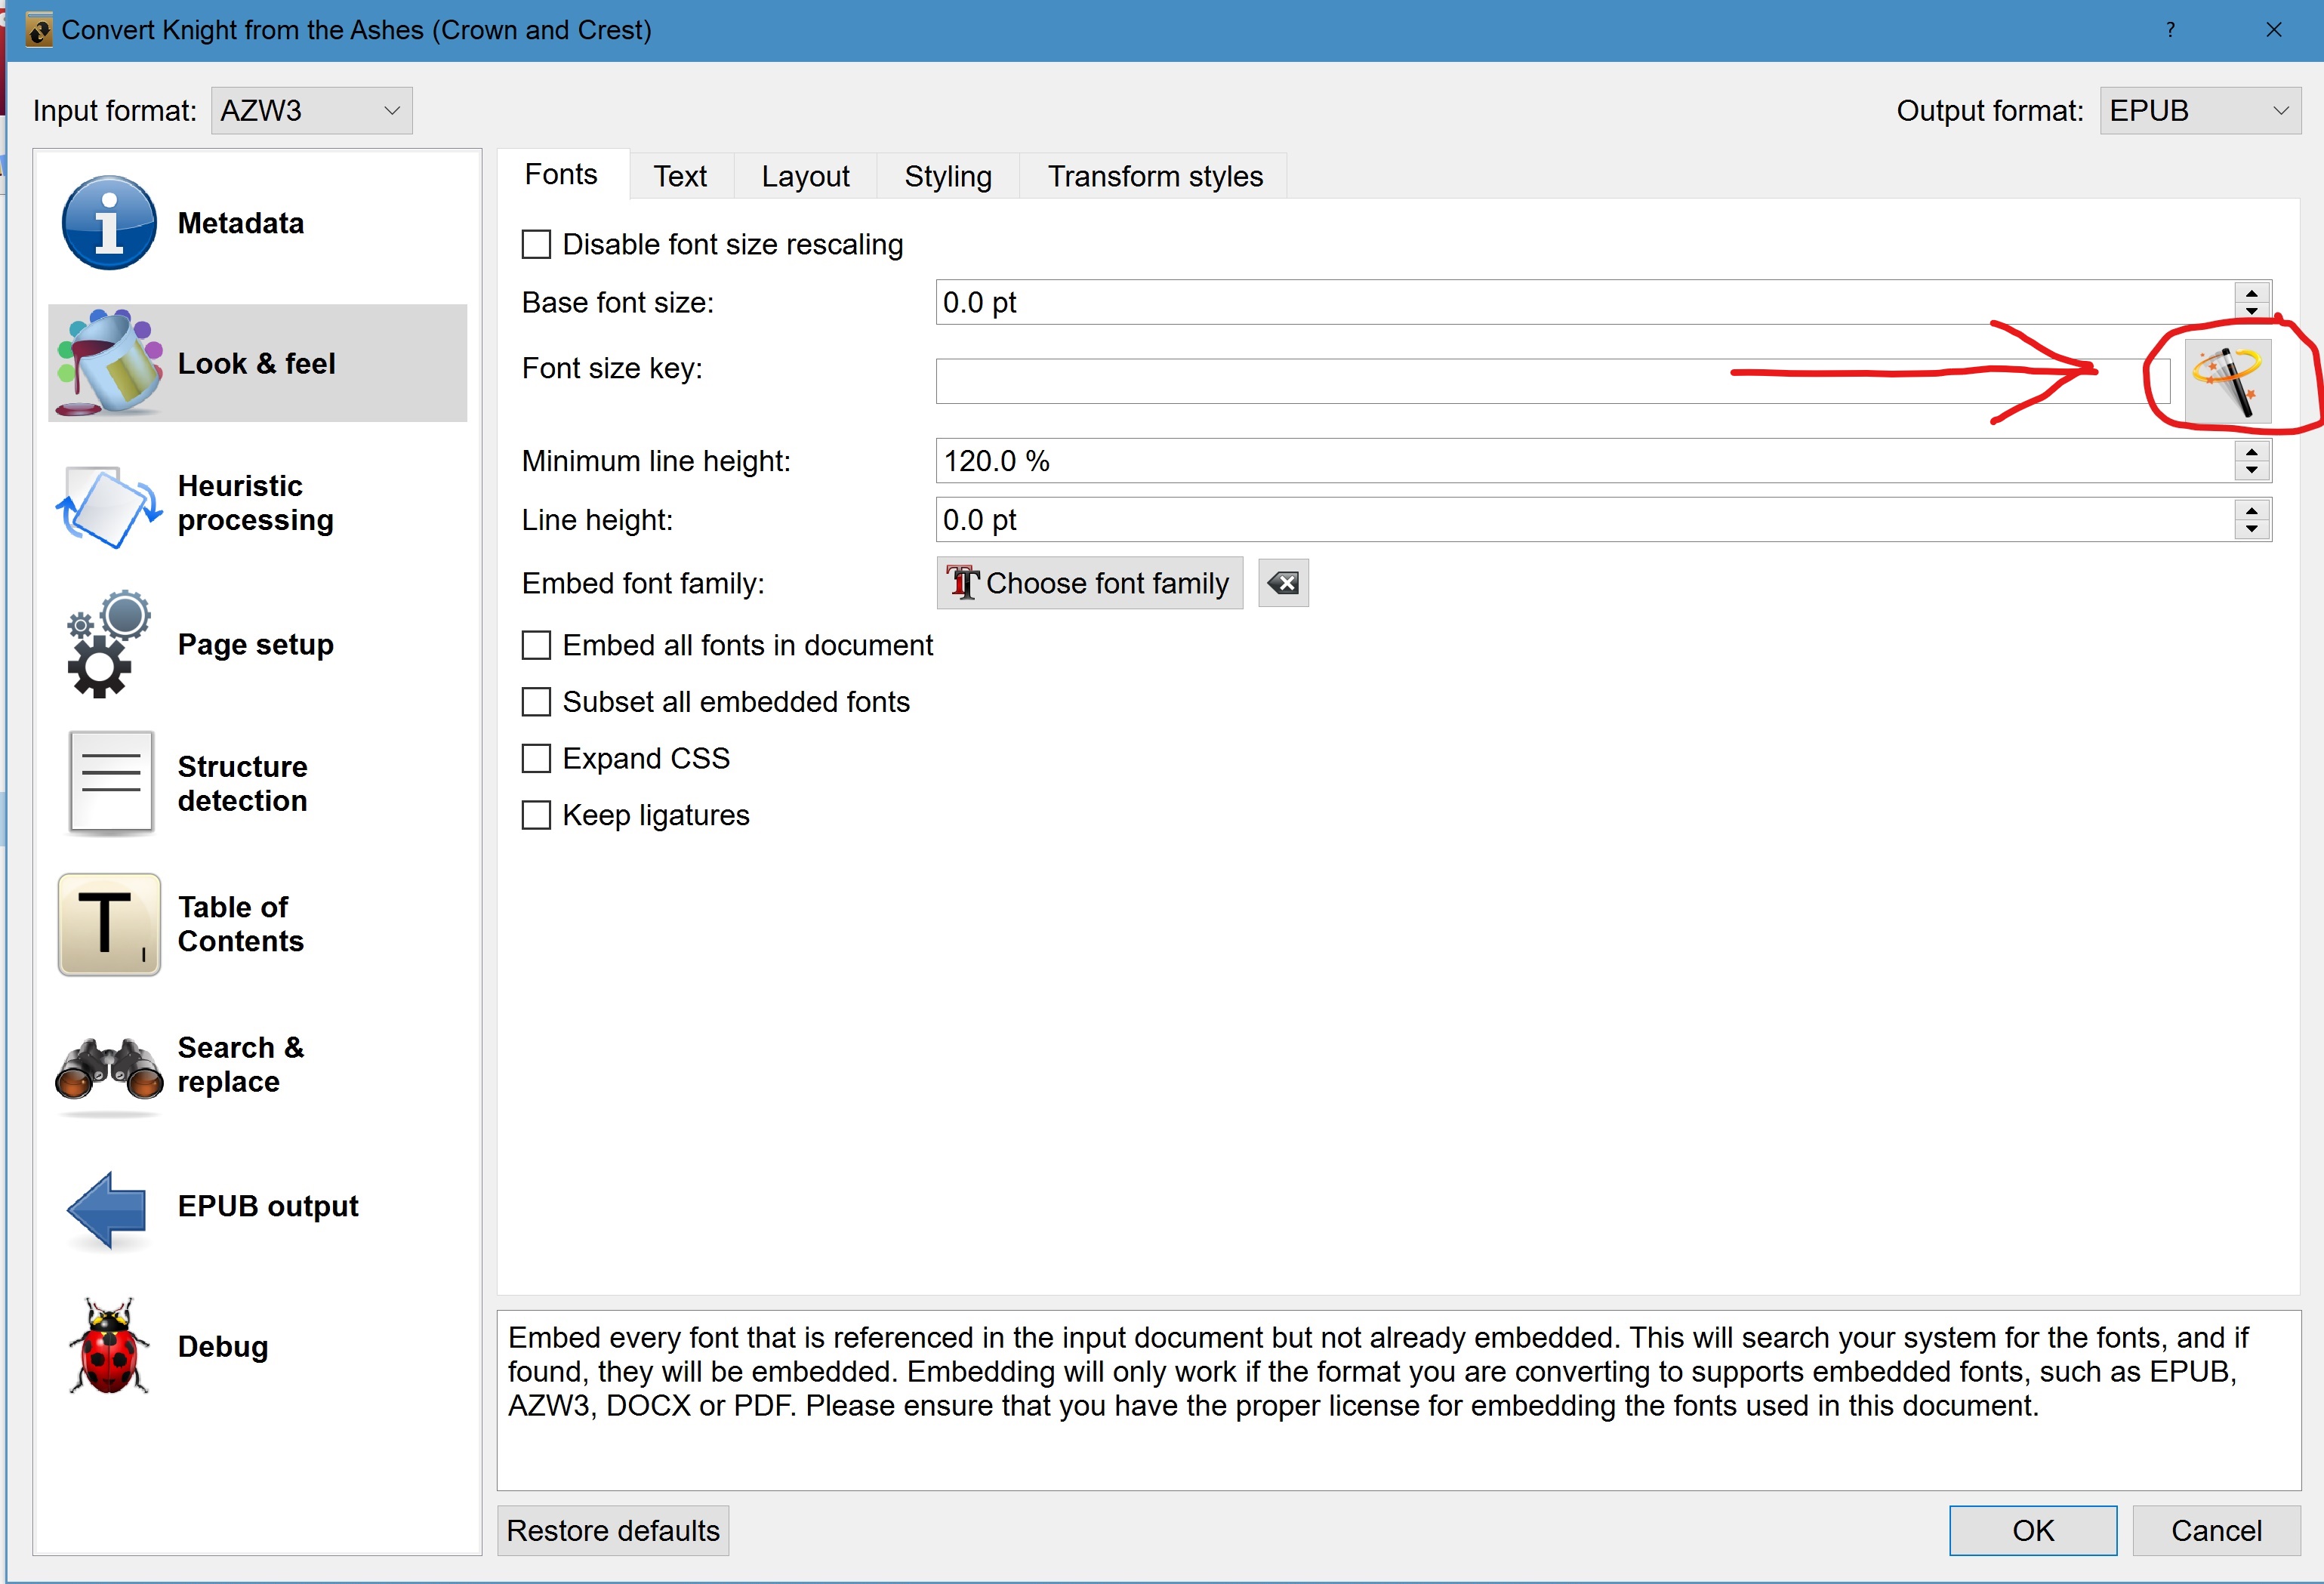Viewport: 2324px width, 1584px height.
Task: Increase Base font size with up arrow
Action: pos(2251,293)
